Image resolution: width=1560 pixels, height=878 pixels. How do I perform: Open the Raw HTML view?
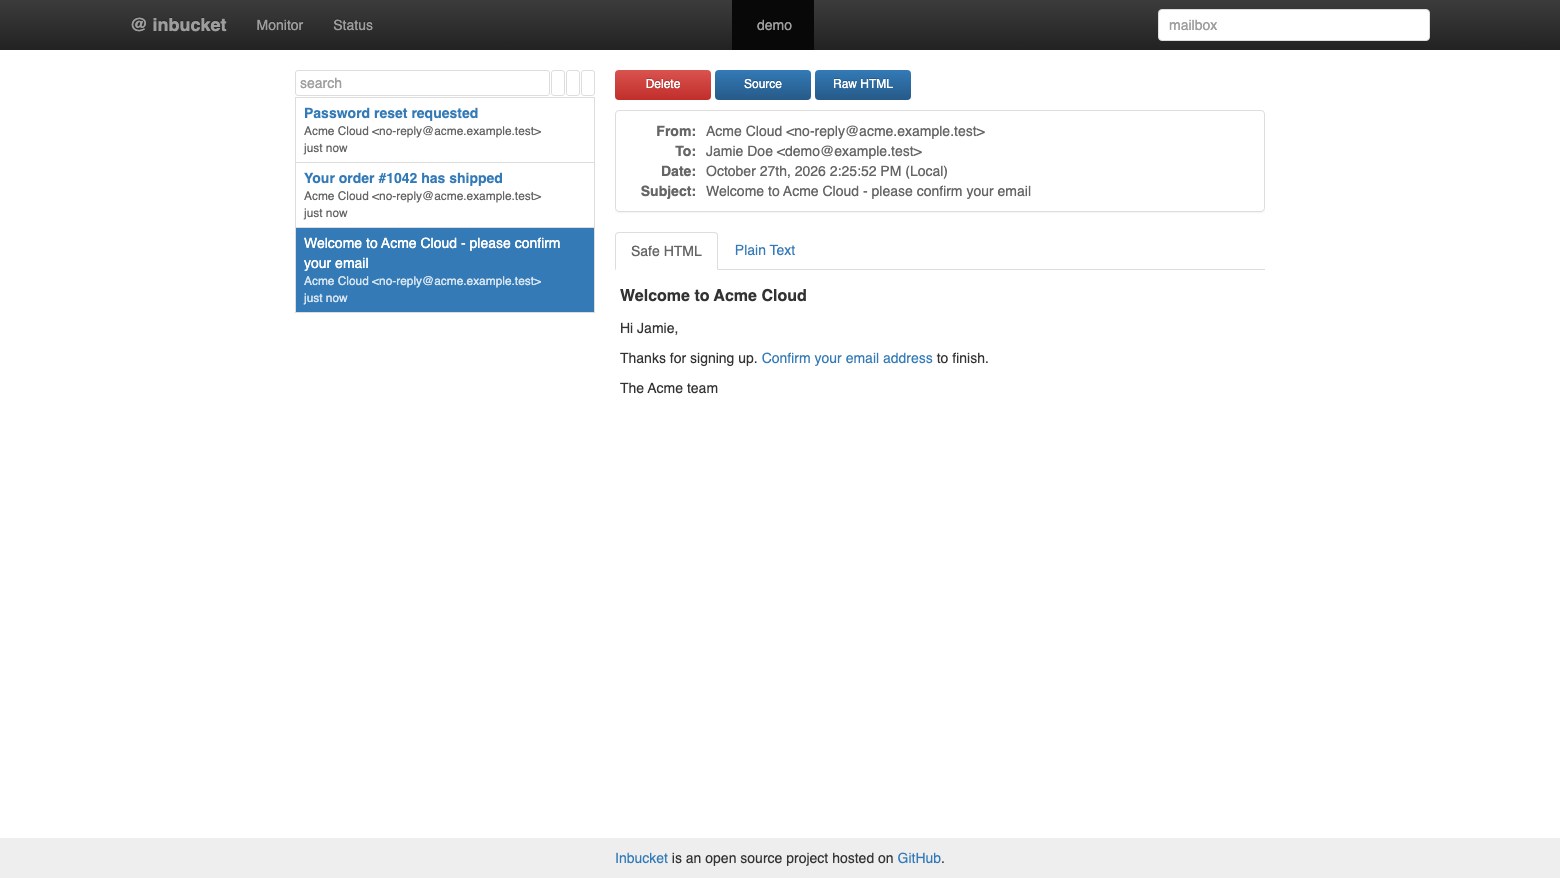pos(863,85)
